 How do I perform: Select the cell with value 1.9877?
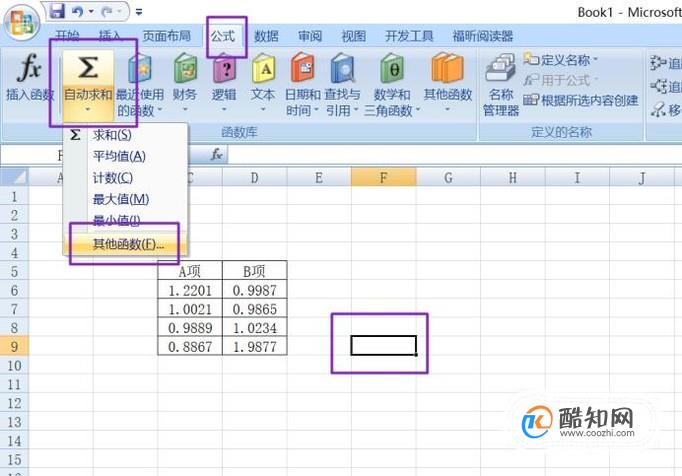(254, 346)
